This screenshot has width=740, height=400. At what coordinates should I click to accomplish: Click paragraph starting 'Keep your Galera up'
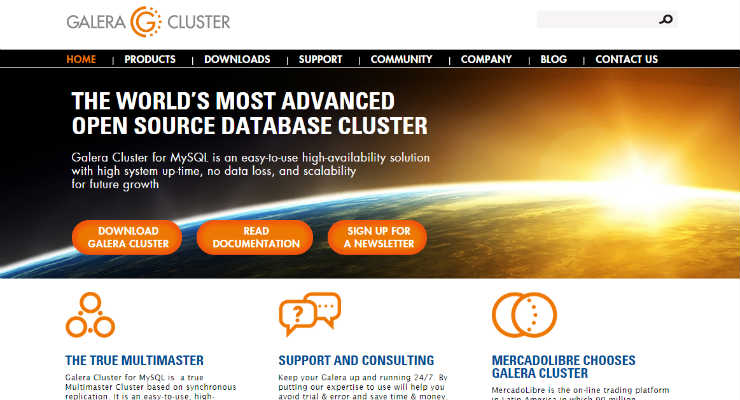point(363,387)
